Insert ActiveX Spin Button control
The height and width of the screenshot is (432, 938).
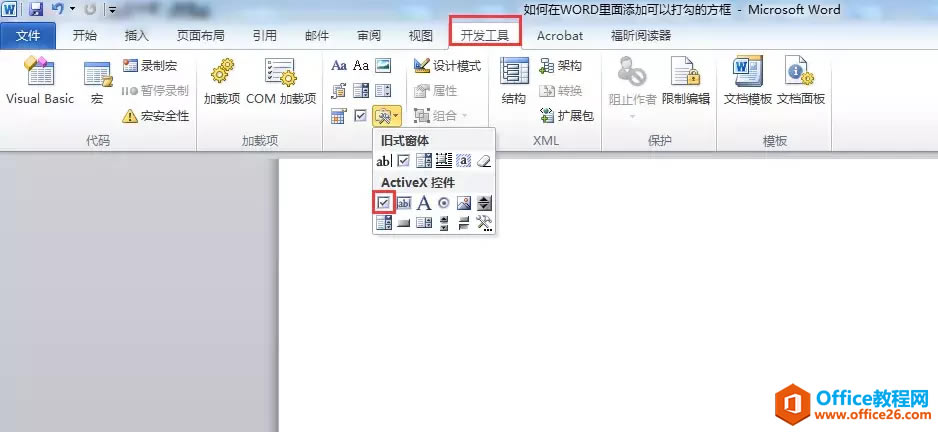[x=484, y=203]
